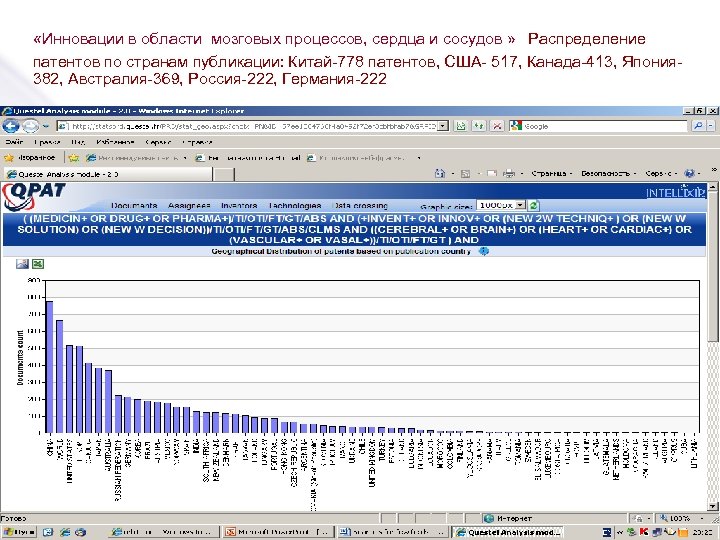Switch to the Assignees tab
Screen dimensions: 720x540
click(x=189, y=206)
